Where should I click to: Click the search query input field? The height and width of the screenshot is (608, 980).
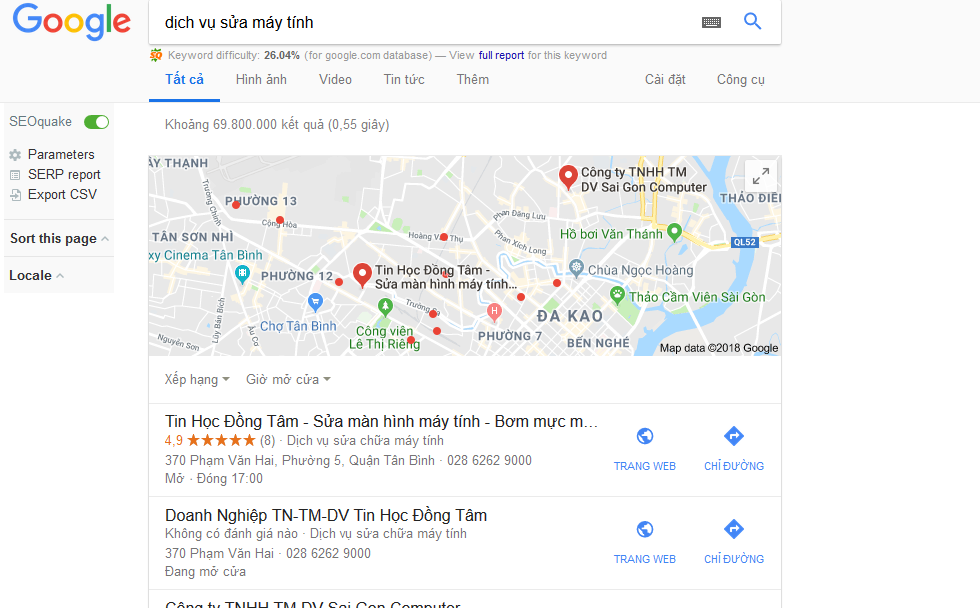point(425,22)
